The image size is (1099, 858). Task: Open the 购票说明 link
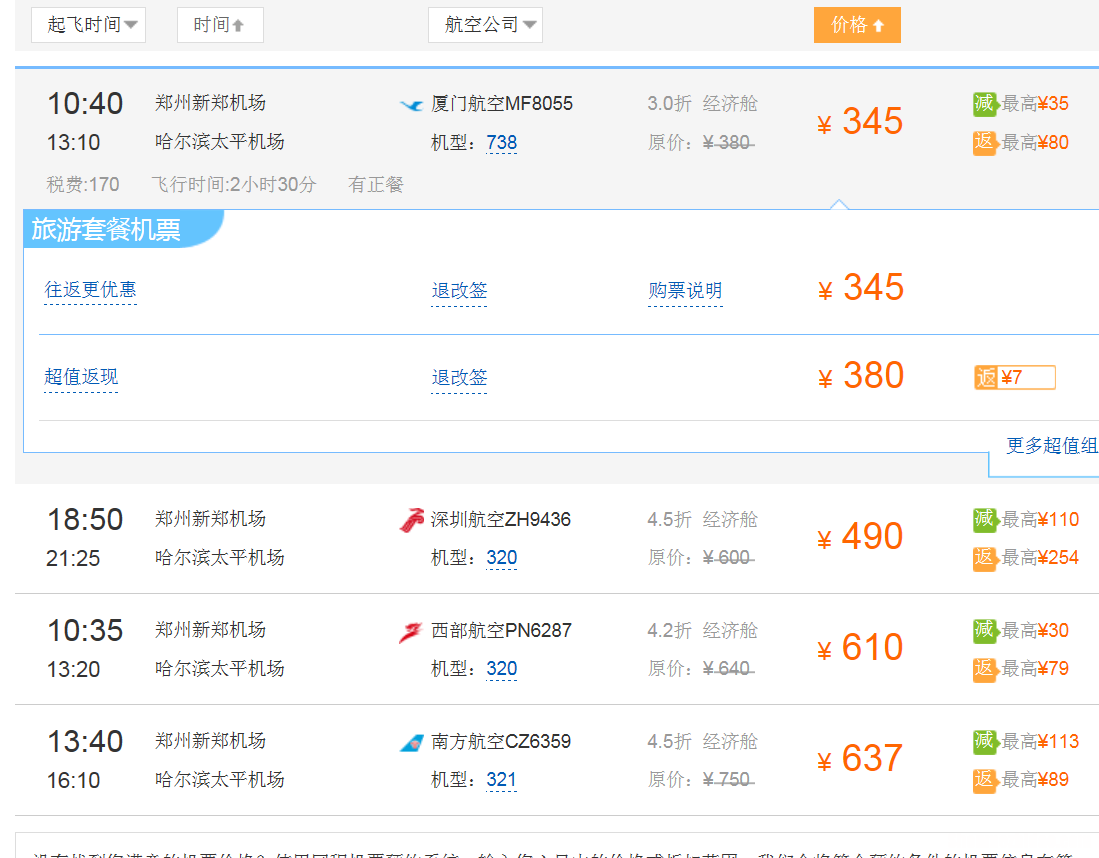pyautogui.click(x=685, y=291)
